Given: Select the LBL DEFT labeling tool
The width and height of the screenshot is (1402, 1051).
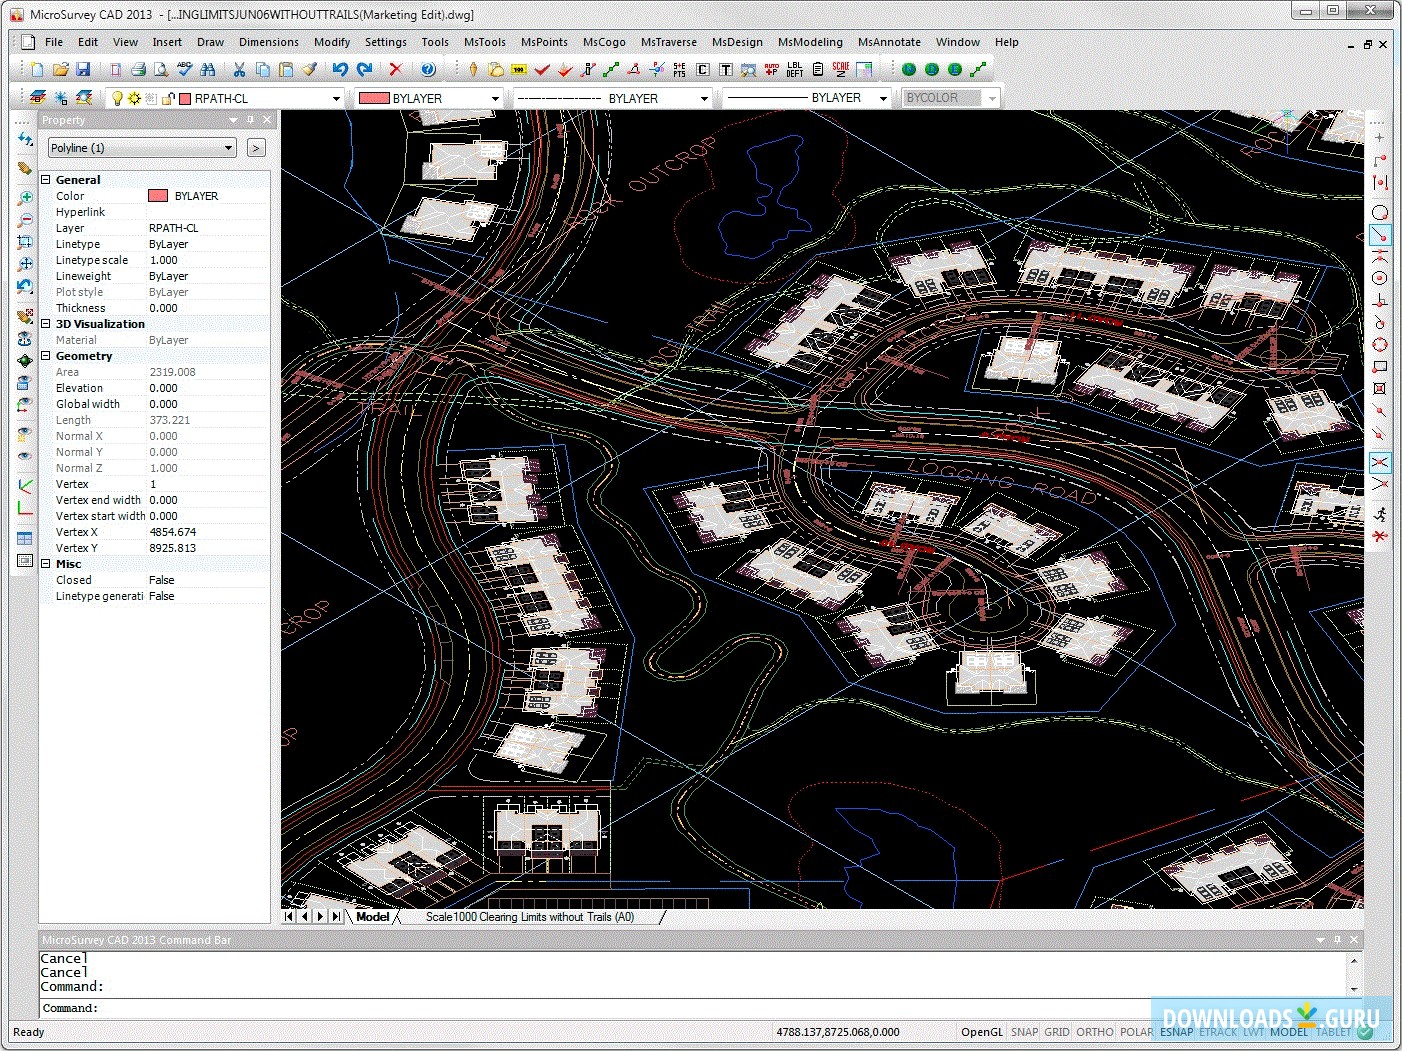Looking at the screenshot, I should tap(793, 69).
